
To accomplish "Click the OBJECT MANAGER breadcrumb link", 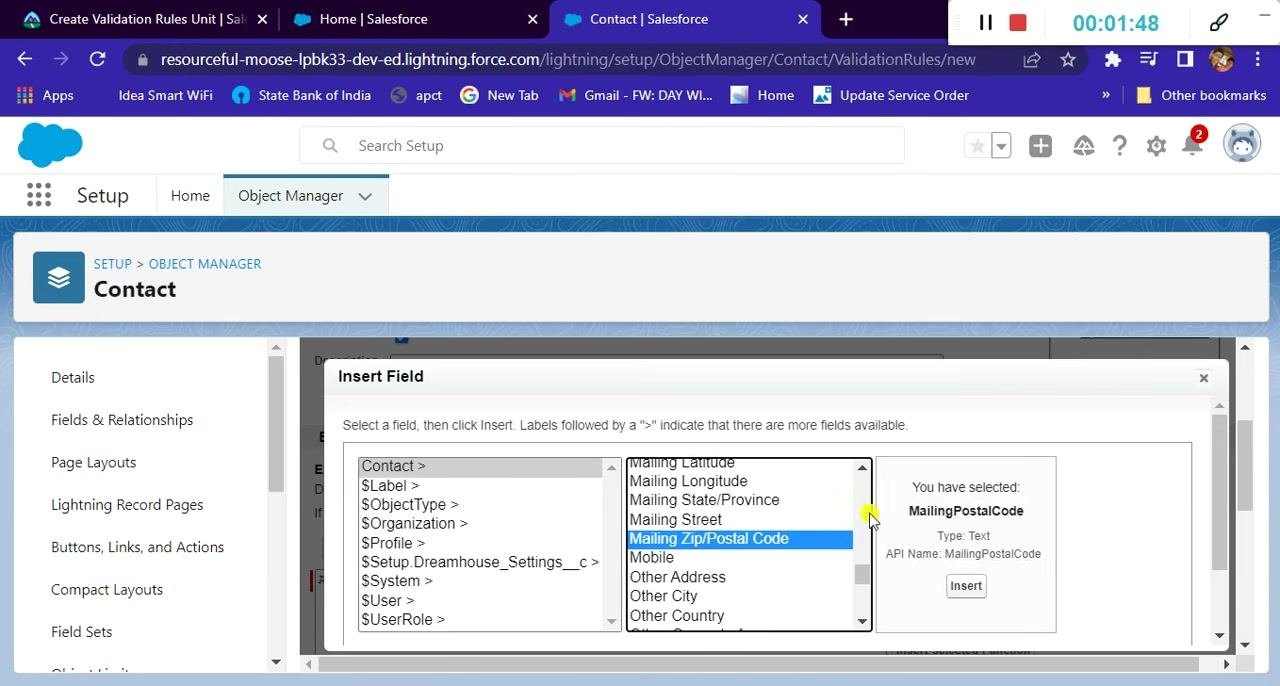I will [x=205, y=264].
